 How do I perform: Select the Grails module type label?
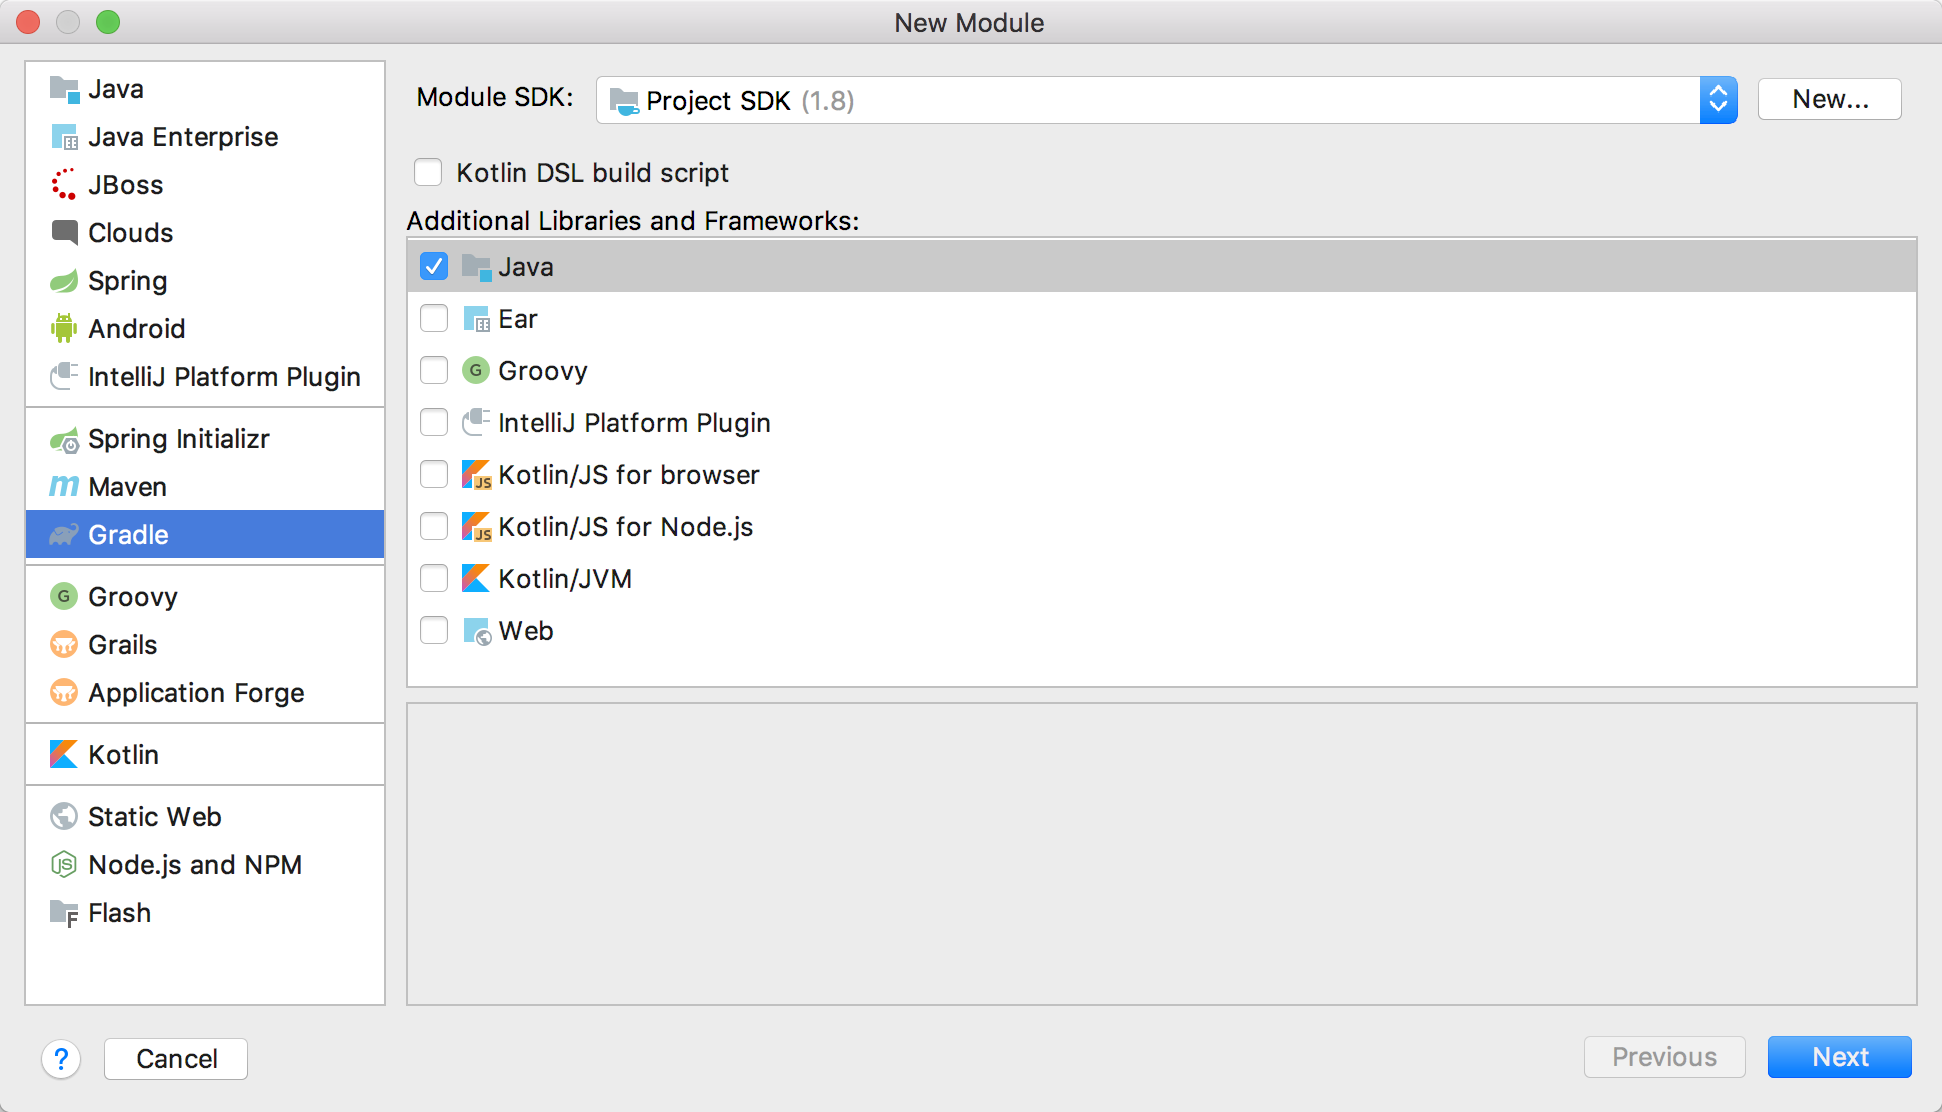(123, 645)
